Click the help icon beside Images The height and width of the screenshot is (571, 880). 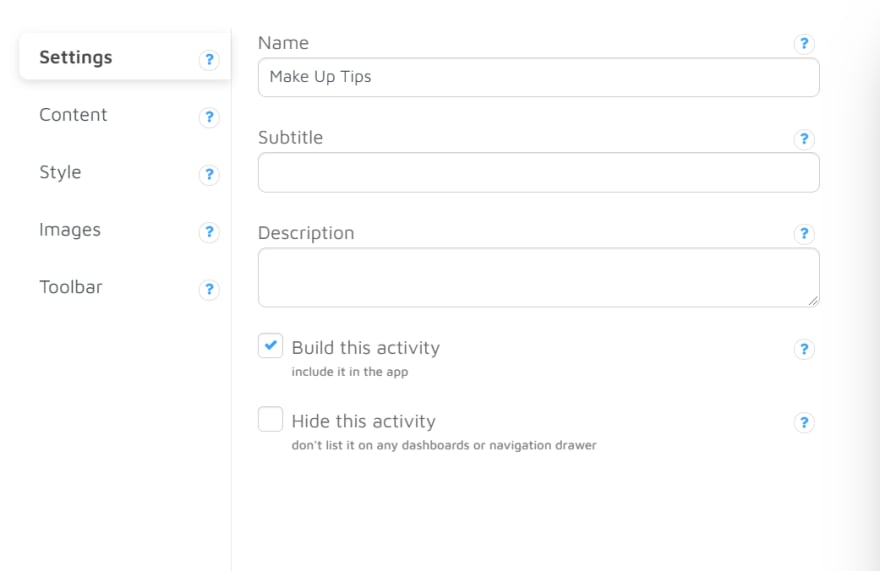click(209, 232)
